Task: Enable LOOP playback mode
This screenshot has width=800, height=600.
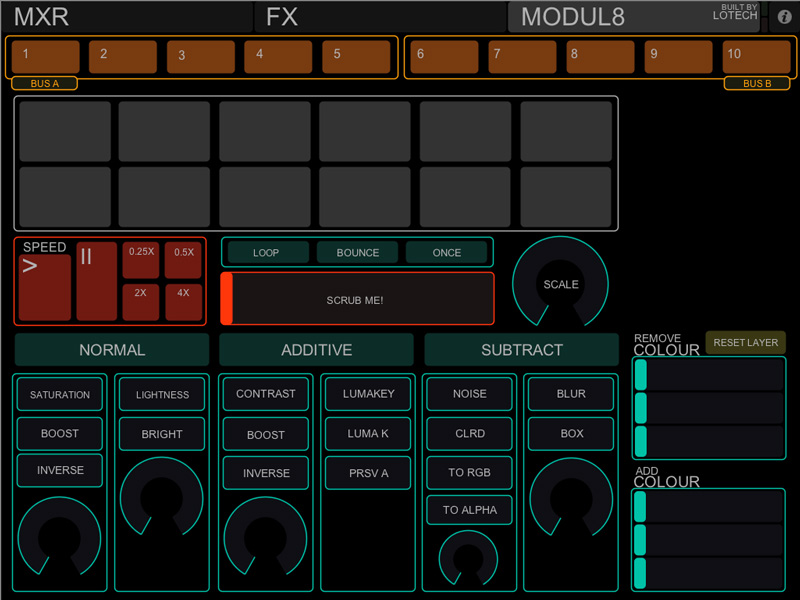Action: click(266, 252)
